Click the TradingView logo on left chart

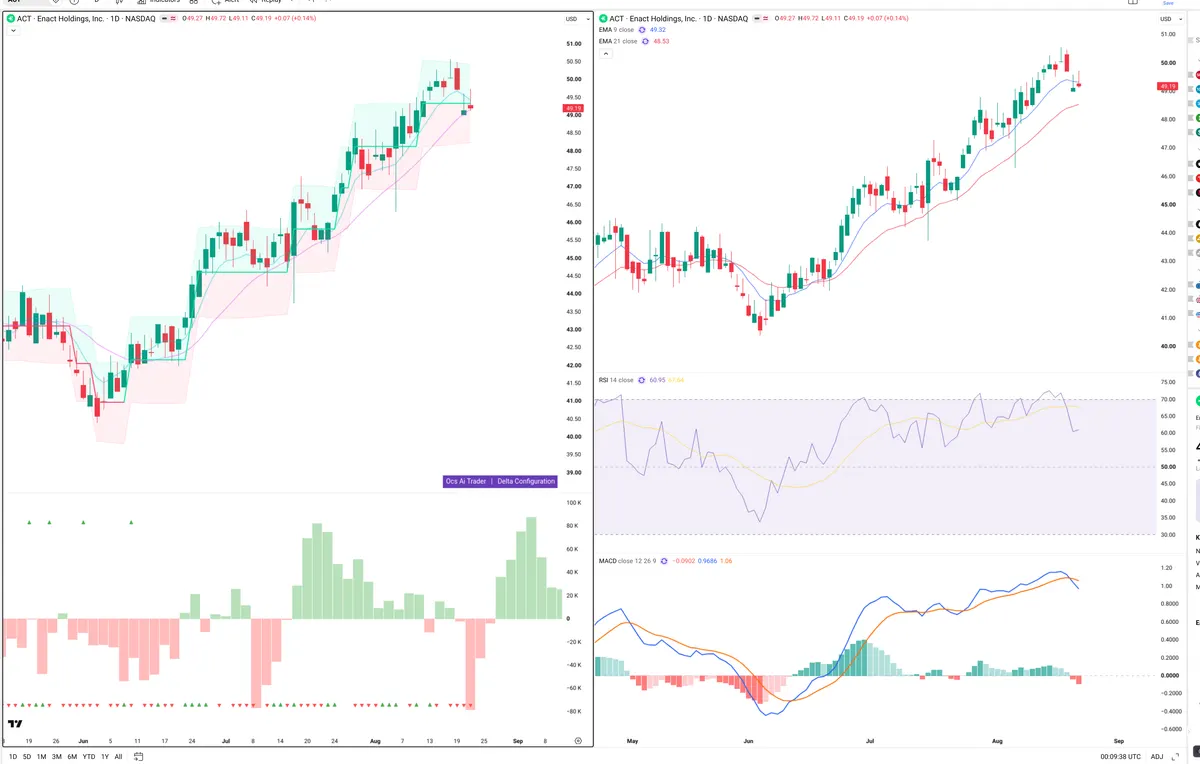coord(15,724)
